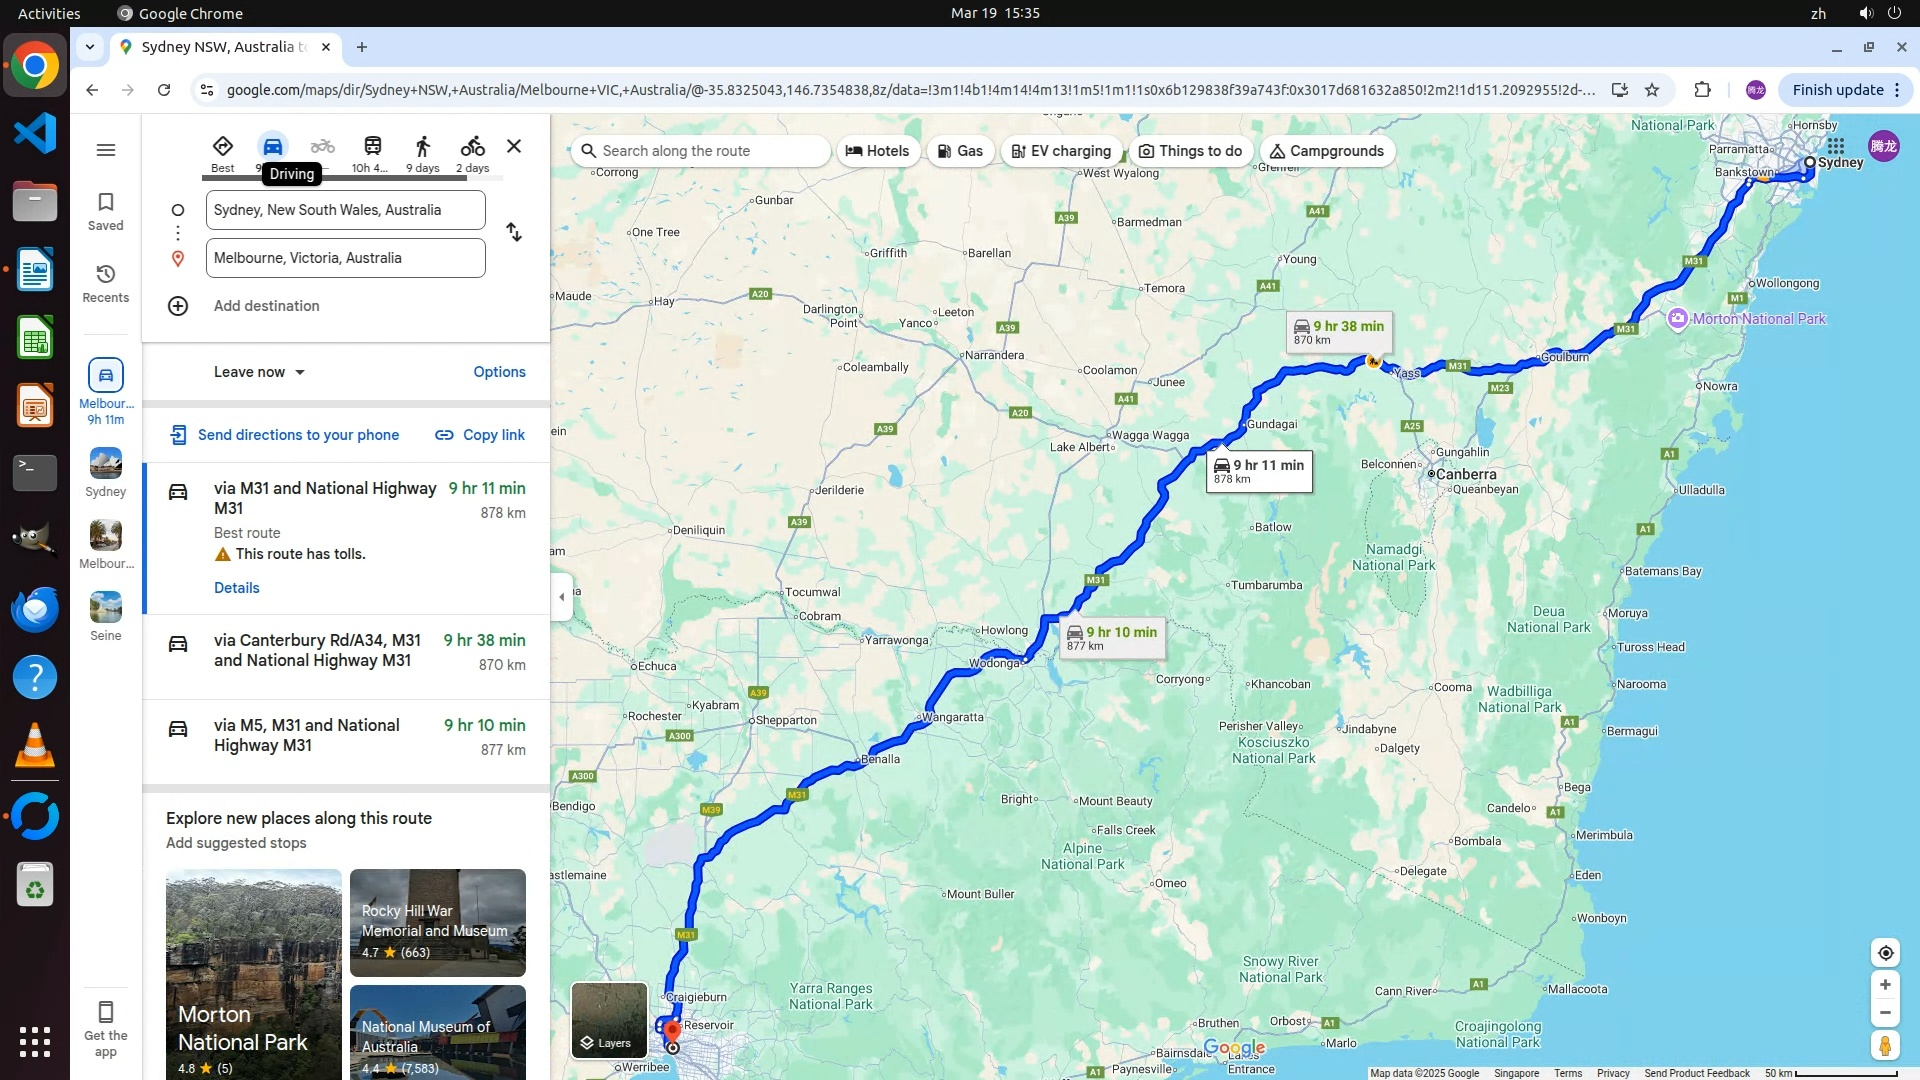Select the walking travel mode icon

(422, 147)
